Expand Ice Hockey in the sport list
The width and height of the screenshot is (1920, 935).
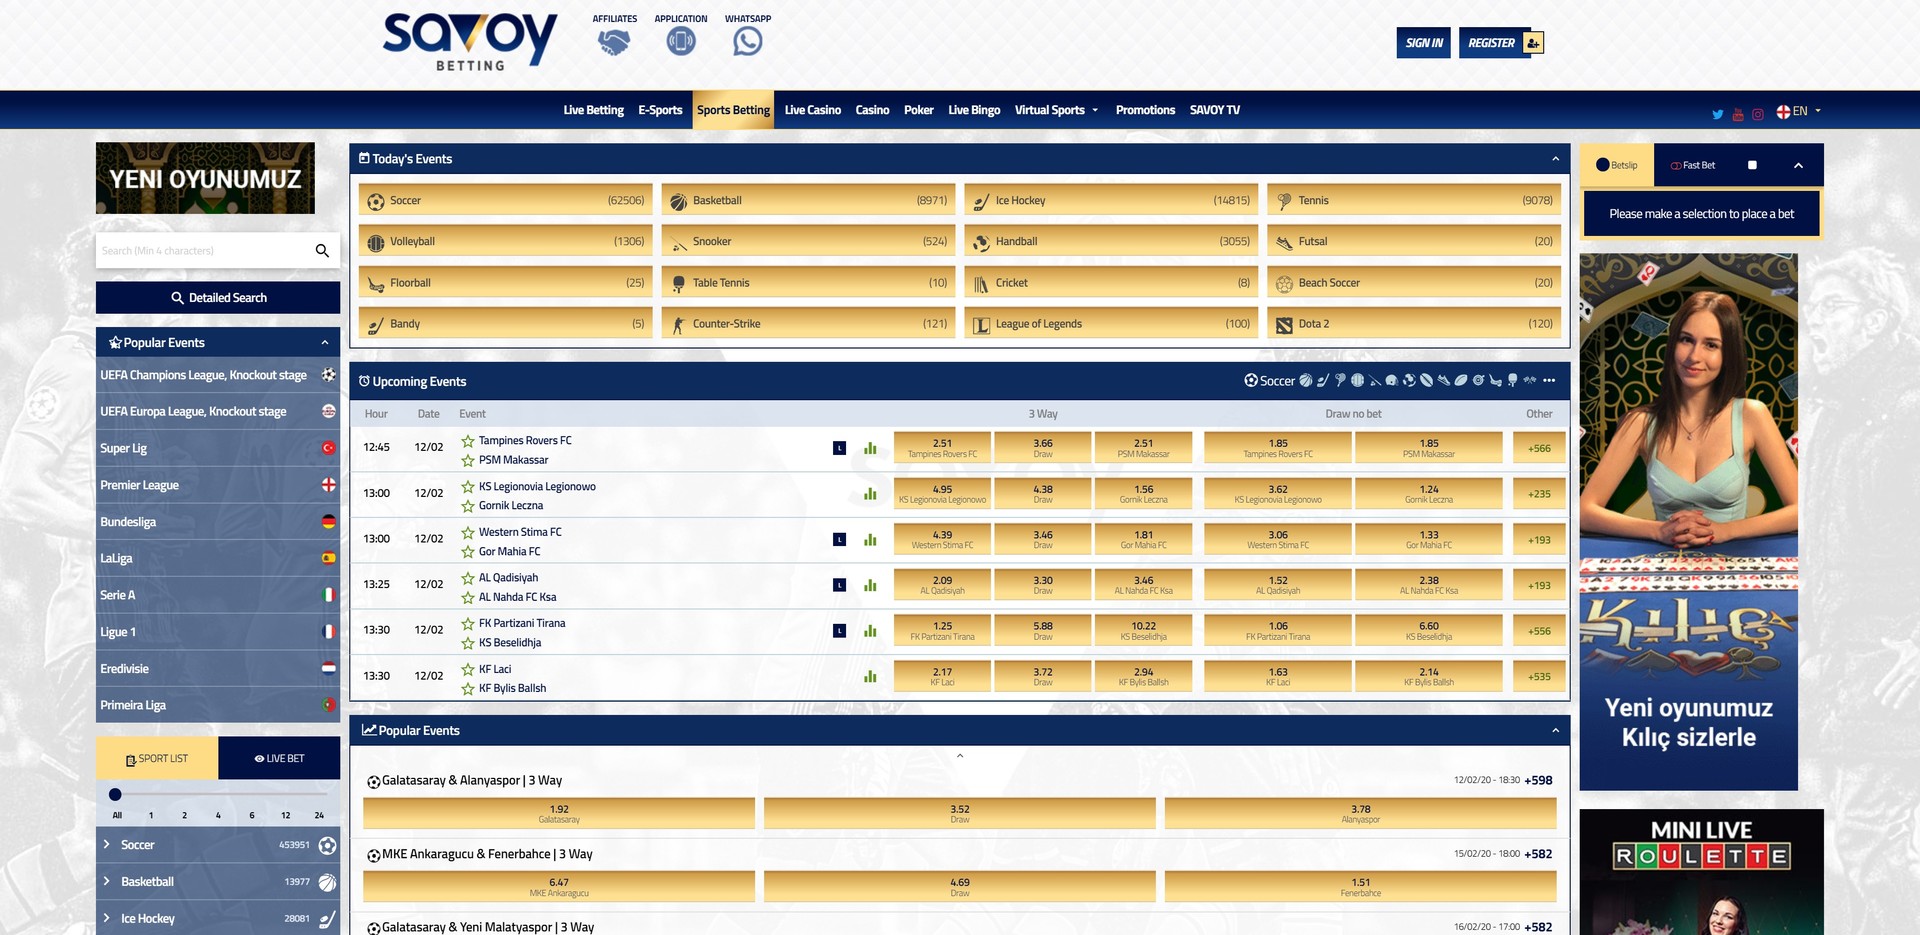pyautogui.click(x=106, y=918)
